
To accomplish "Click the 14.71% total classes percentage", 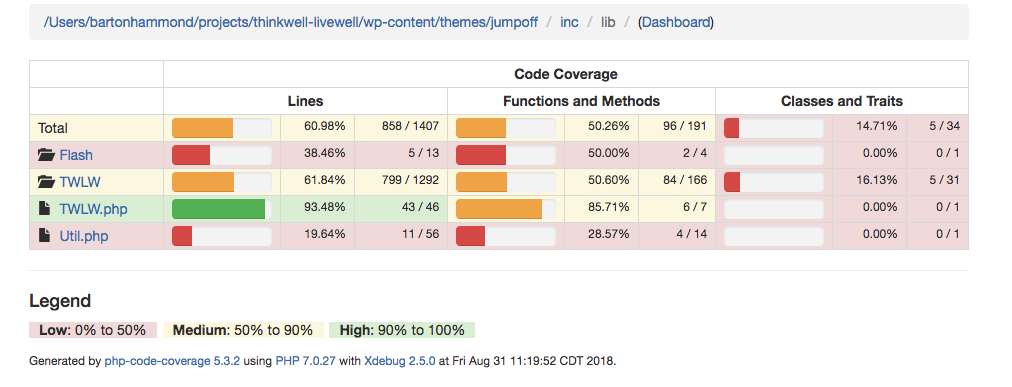I will click(876, 126).
